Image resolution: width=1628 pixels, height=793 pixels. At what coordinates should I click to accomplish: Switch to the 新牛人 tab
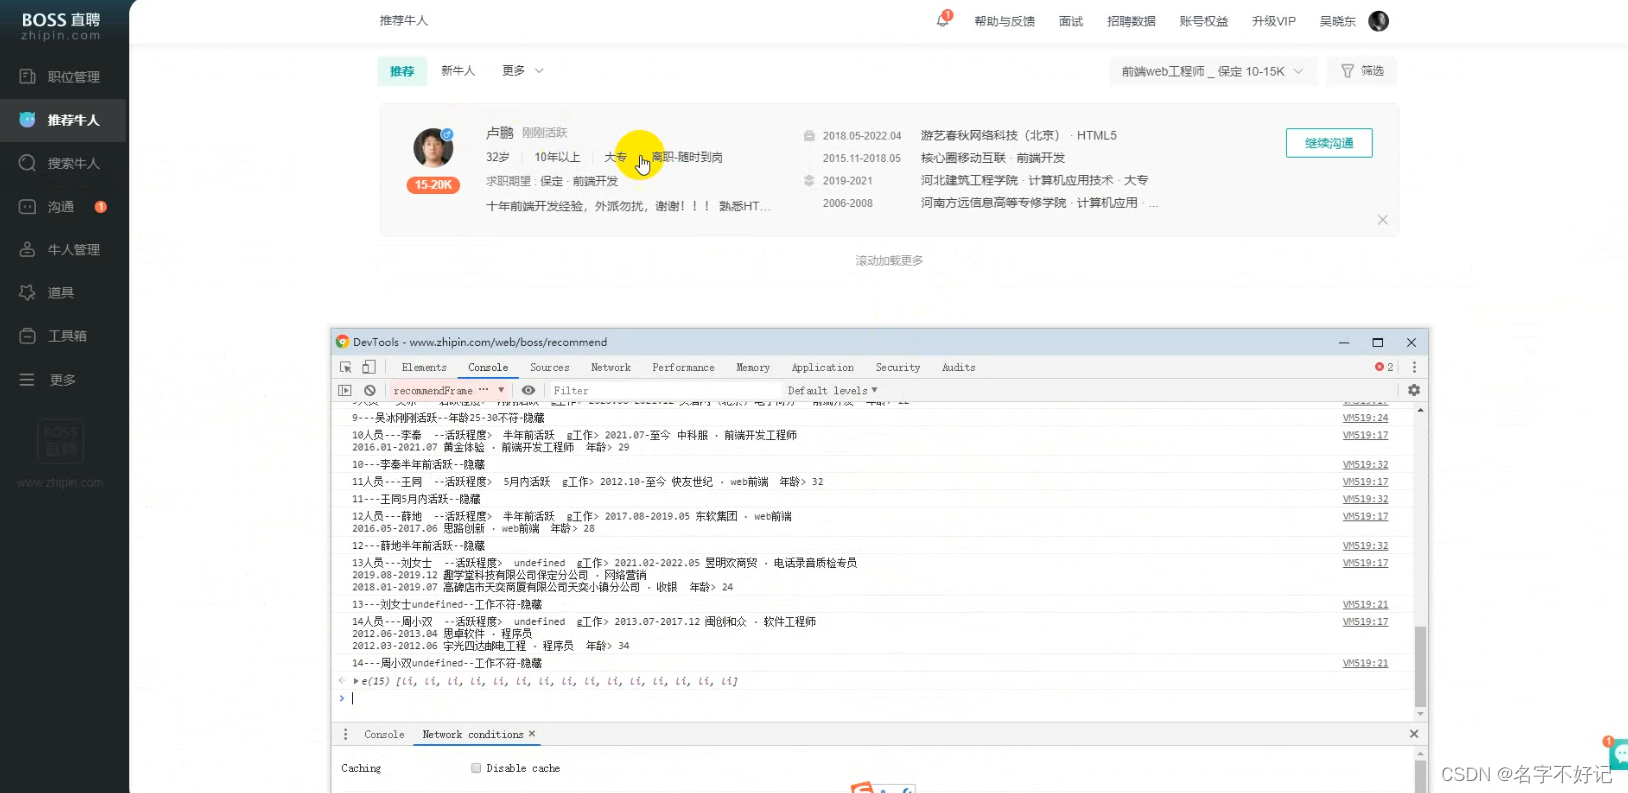click(458, 71)
